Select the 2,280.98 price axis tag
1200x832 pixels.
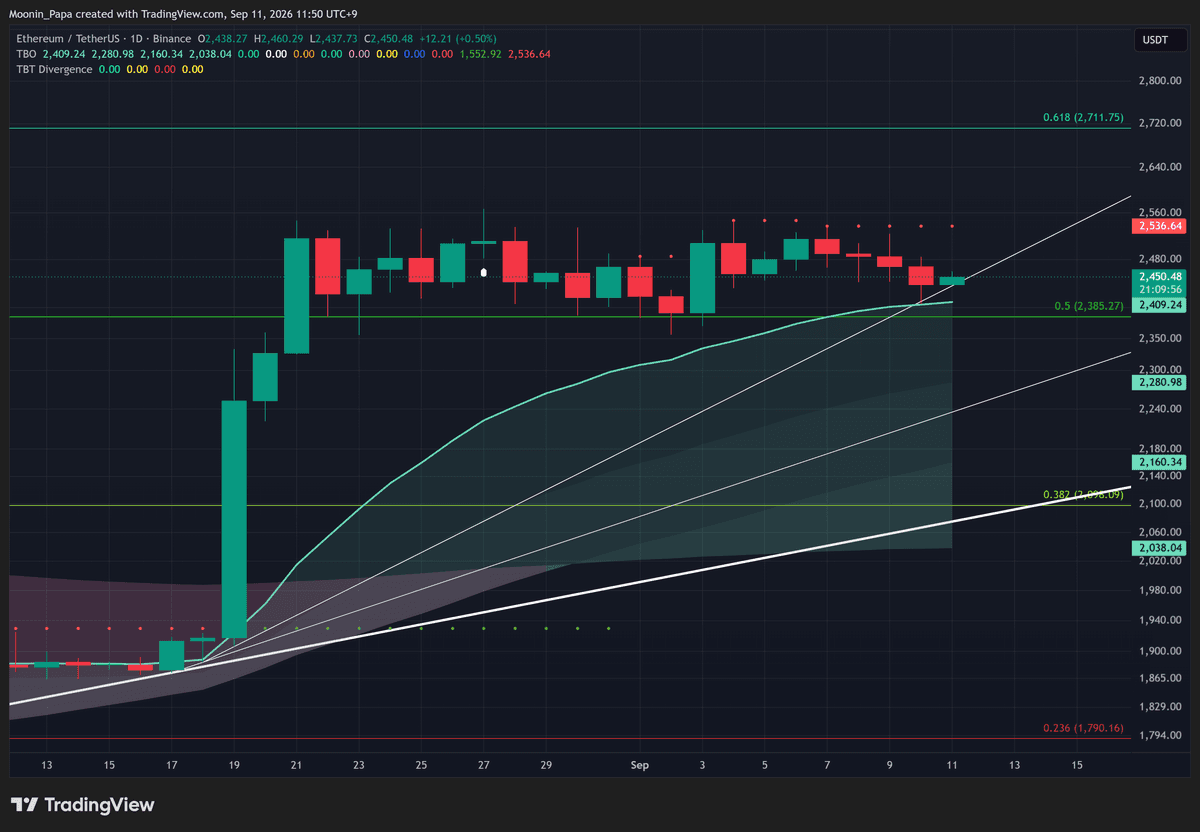pyautogui.click(x=1158, y=383)
